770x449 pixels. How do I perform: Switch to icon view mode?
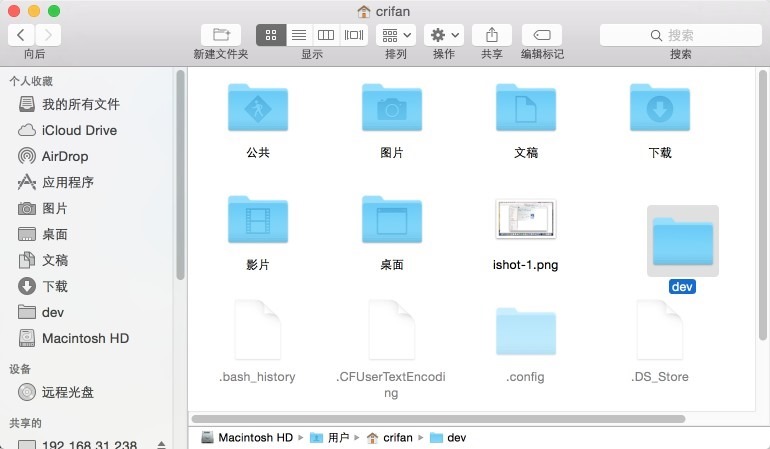click(271, 35)
